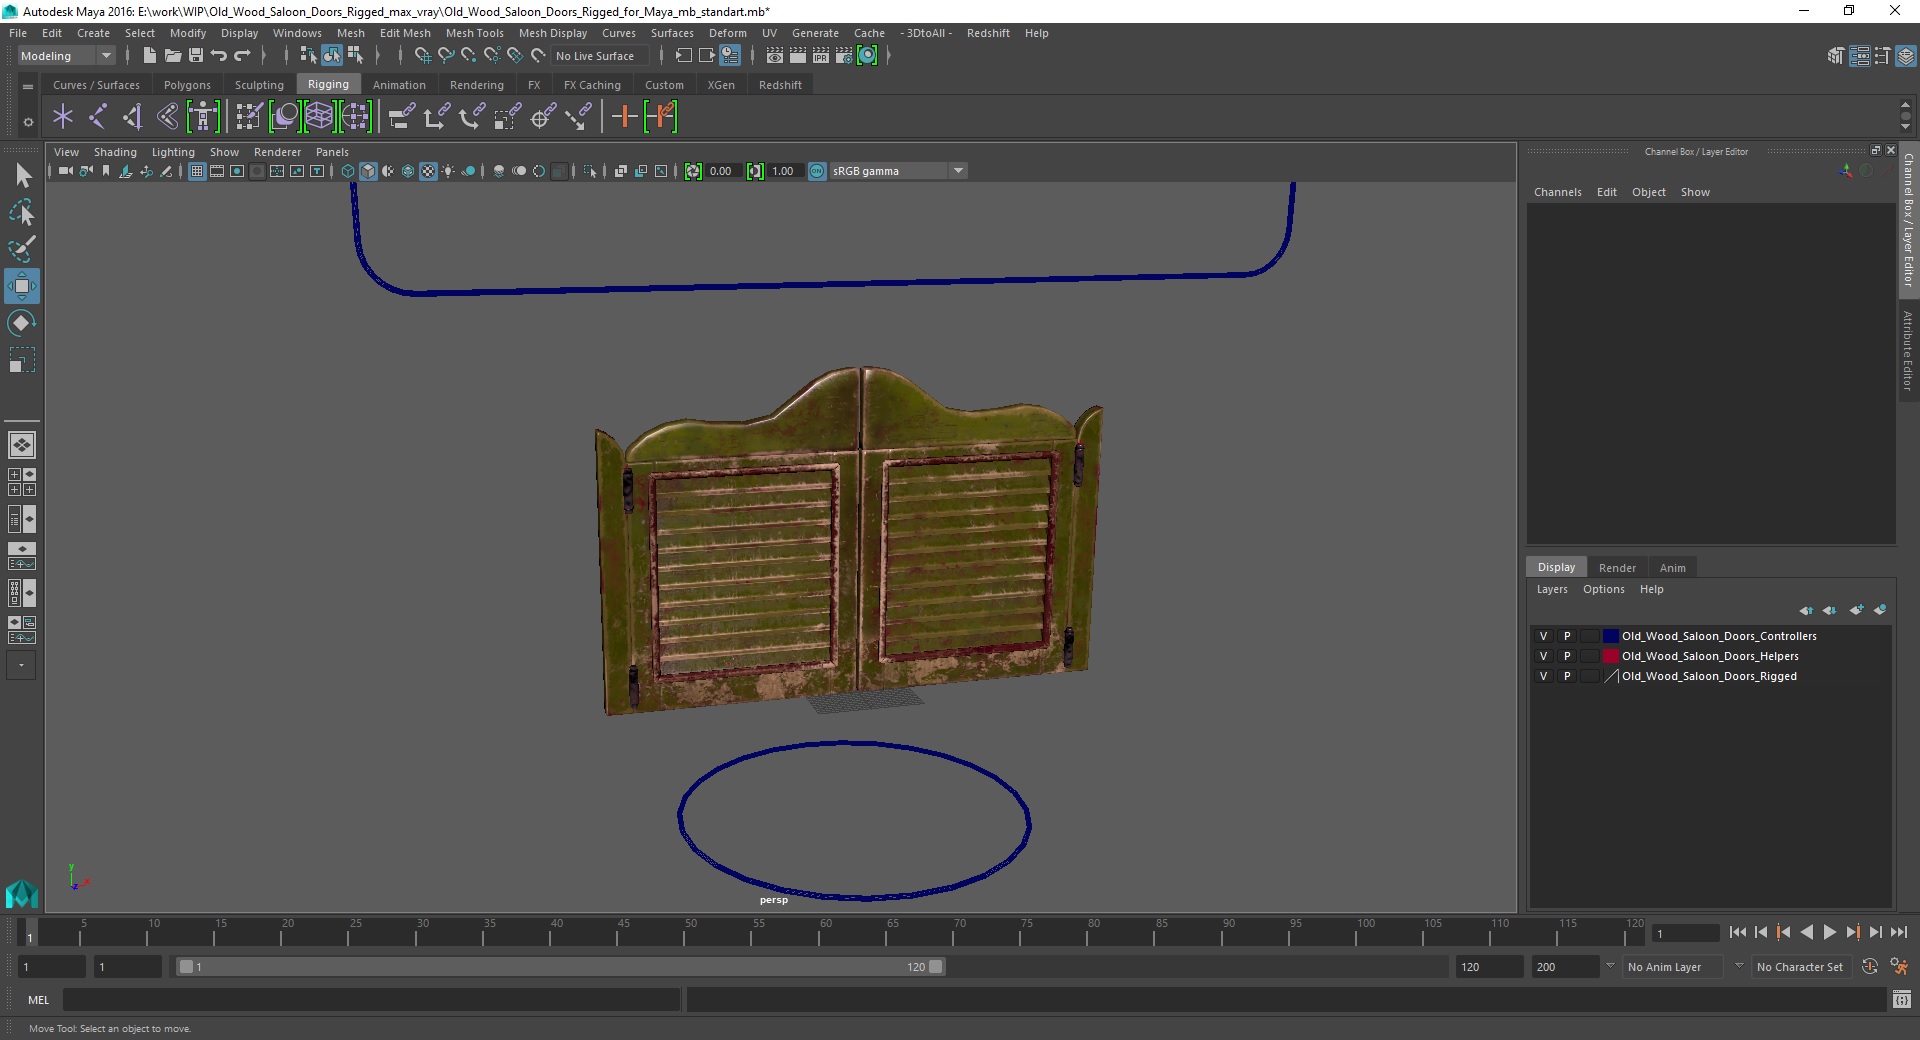Viewport: 1920px width, 1040px height.
Task: Click the MEL command input field
Action: (x=371, y=999)
